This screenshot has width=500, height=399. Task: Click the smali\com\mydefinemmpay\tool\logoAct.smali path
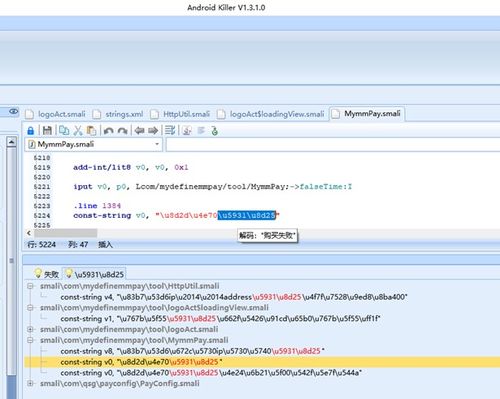[129, 329]
